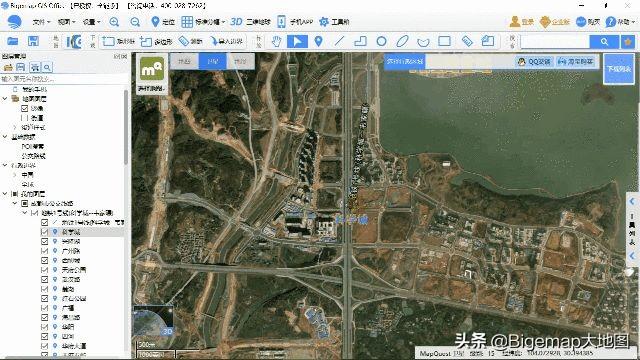Click the QQ contact button
Viewport: 640px width, 360px height.
(x=534, y=62)
